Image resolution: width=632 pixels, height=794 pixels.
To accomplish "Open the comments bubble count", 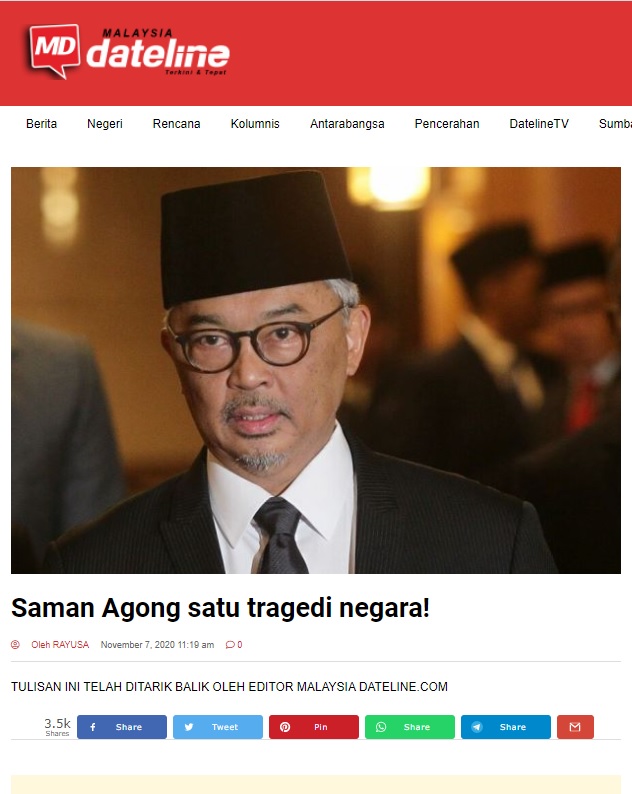I will [234, 645].
